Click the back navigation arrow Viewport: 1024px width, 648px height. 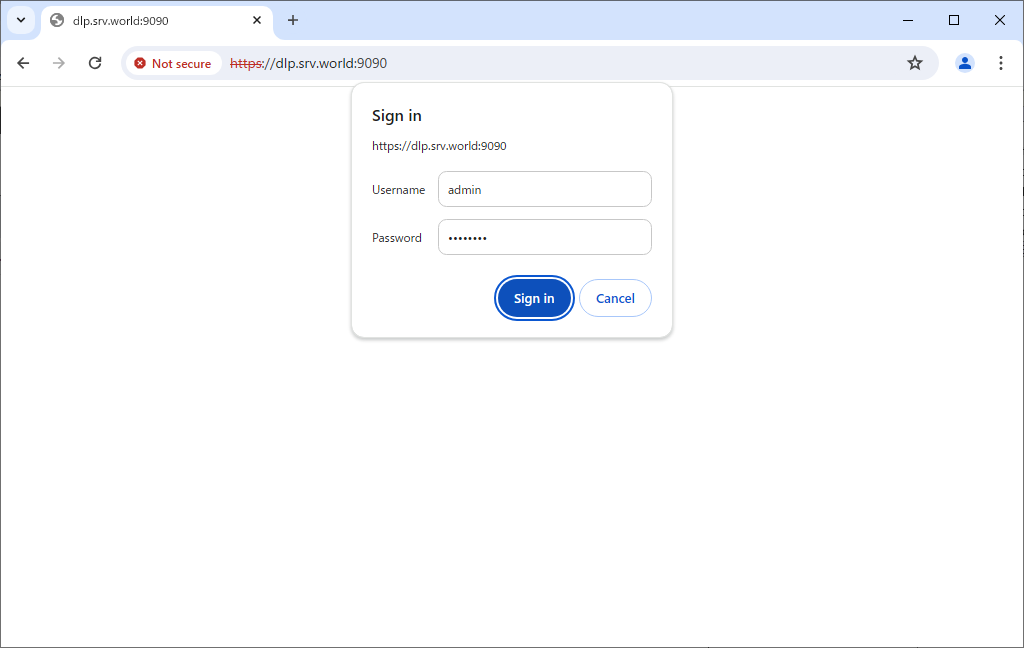pos(24,63)
